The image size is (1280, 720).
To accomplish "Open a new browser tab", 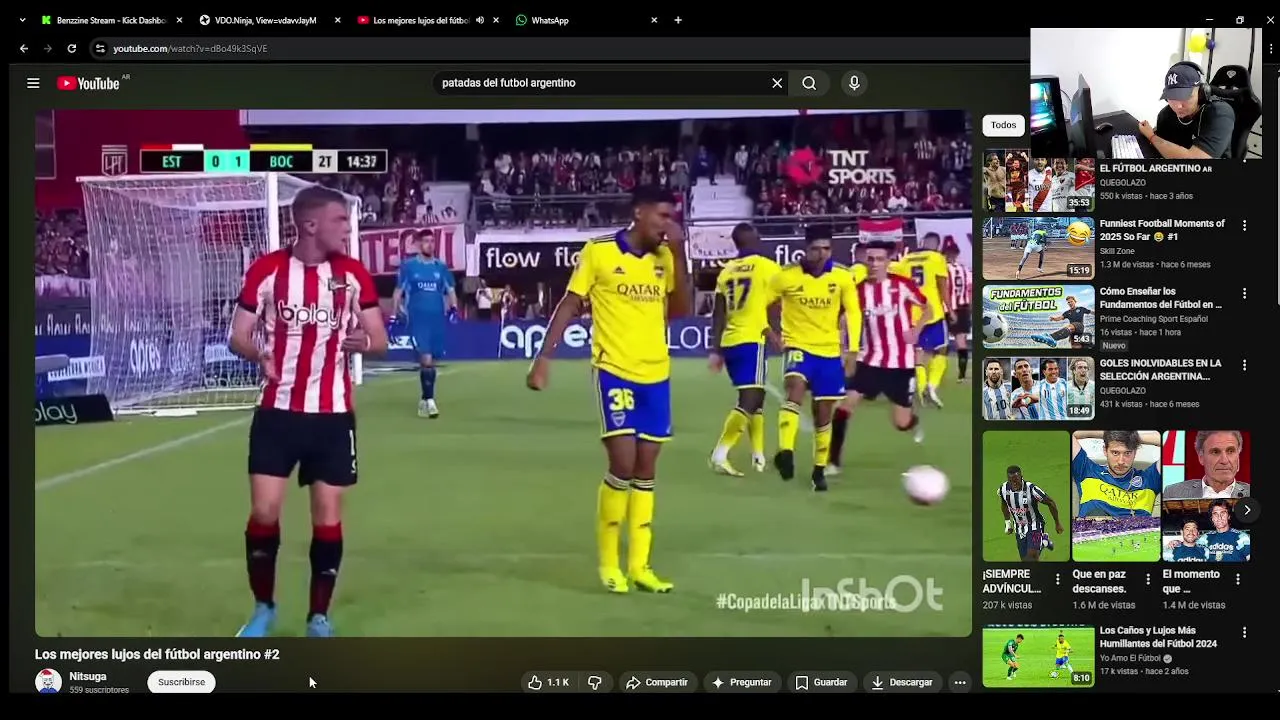I will click(678, 20).
